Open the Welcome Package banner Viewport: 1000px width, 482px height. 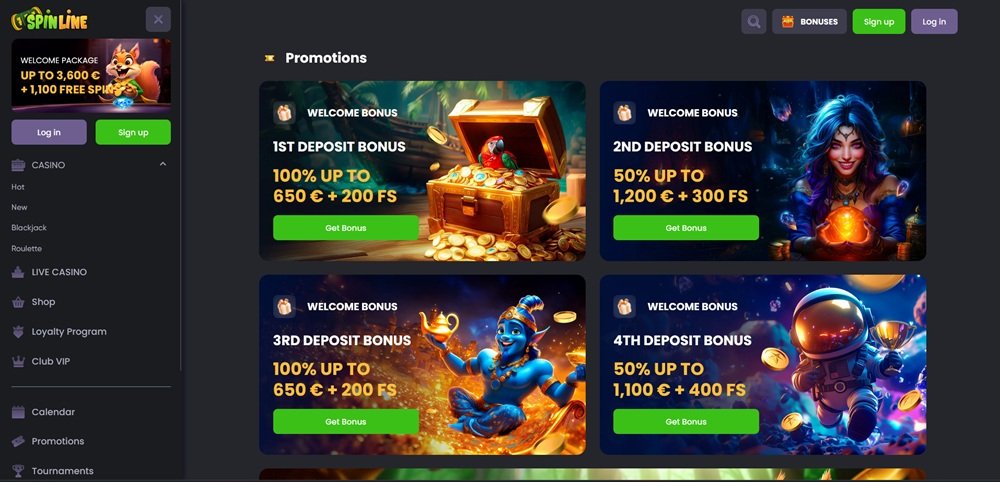click(91, 75)
